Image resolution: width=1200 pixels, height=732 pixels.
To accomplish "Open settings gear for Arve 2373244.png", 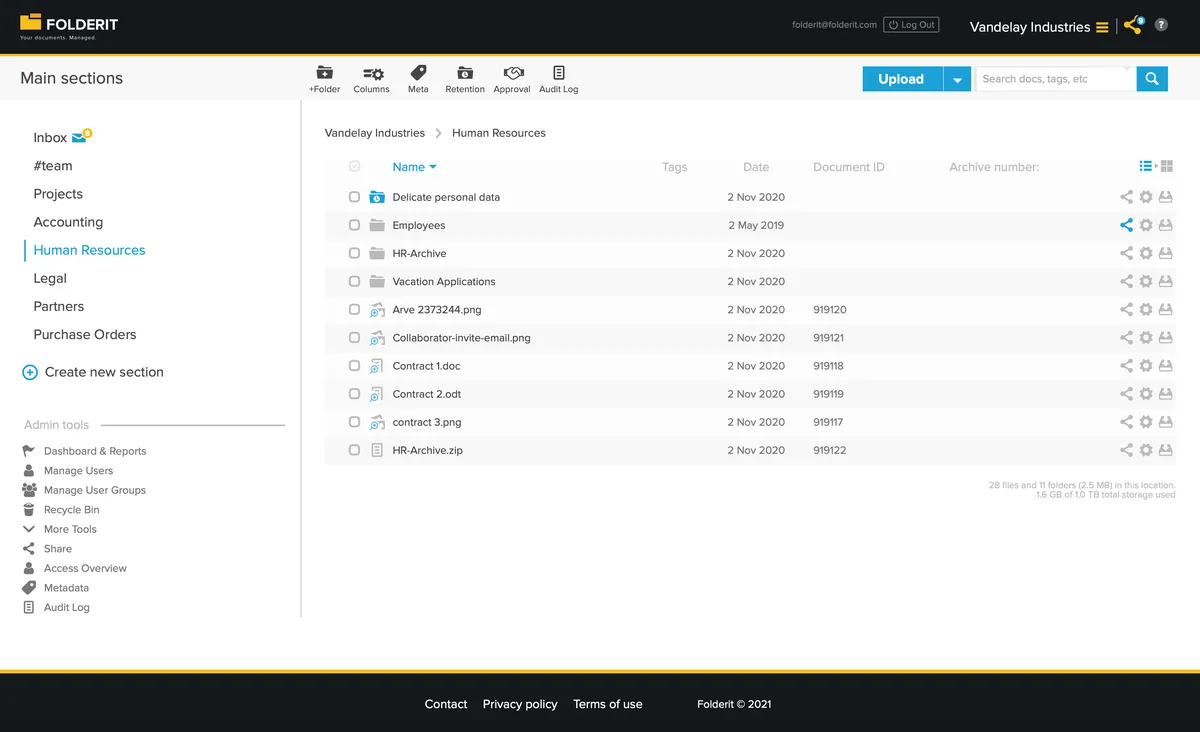I will tap(1146, 309).
